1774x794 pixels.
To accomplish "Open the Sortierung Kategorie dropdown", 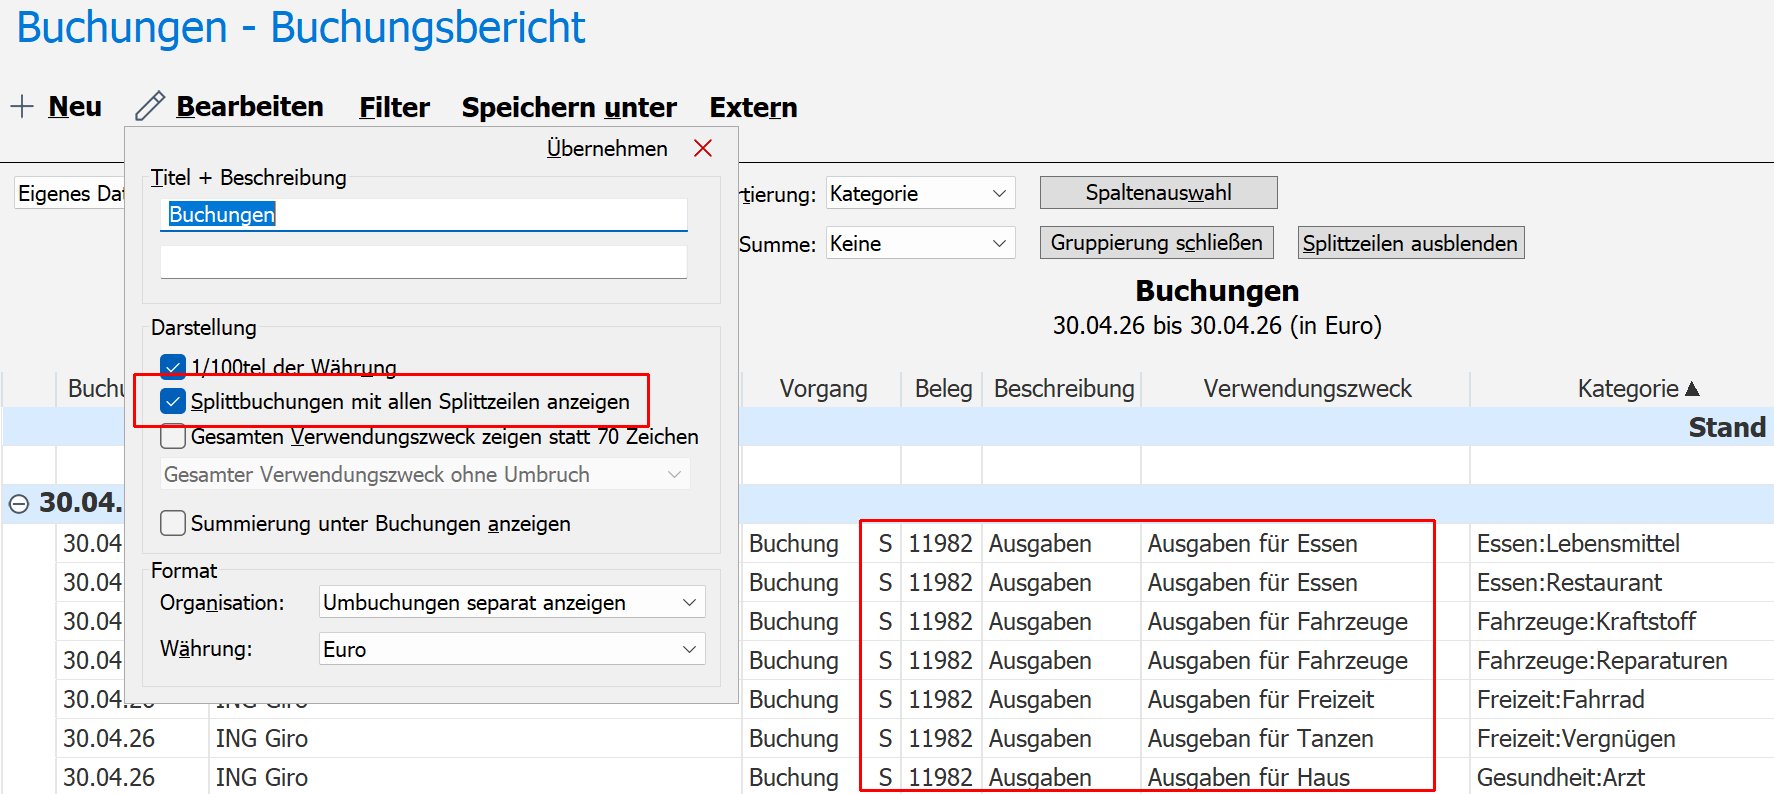I will pyautogui.click(x=920, y=193).
